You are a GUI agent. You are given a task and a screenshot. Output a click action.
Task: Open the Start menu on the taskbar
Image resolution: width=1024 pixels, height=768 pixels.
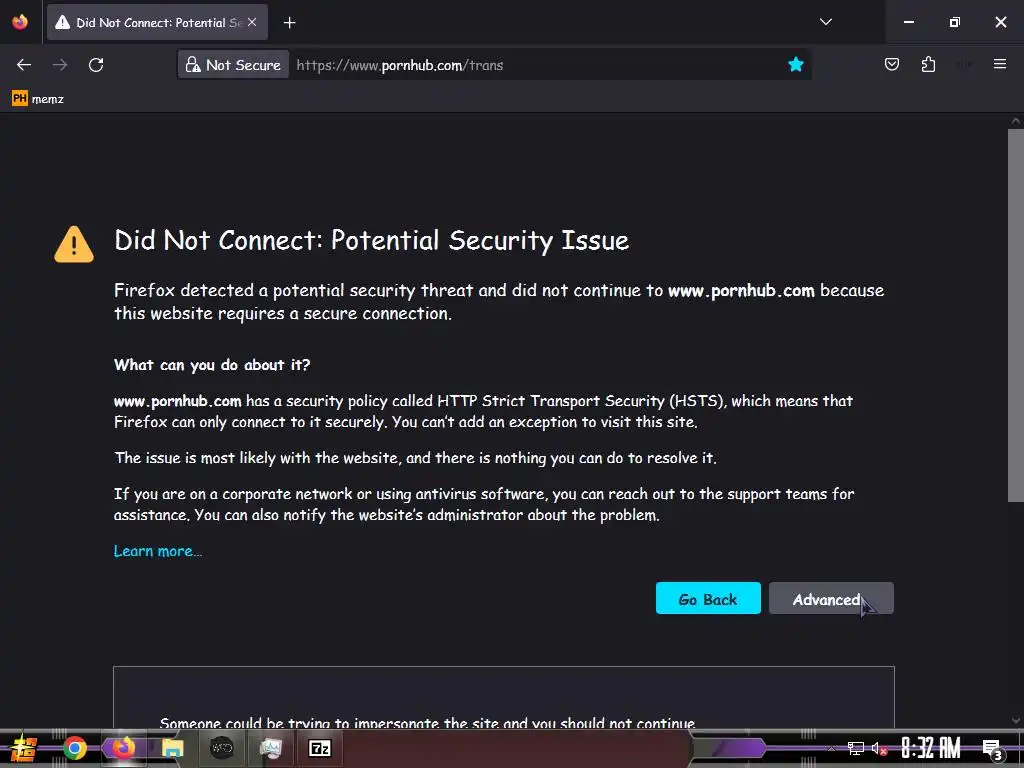(23, 748)
